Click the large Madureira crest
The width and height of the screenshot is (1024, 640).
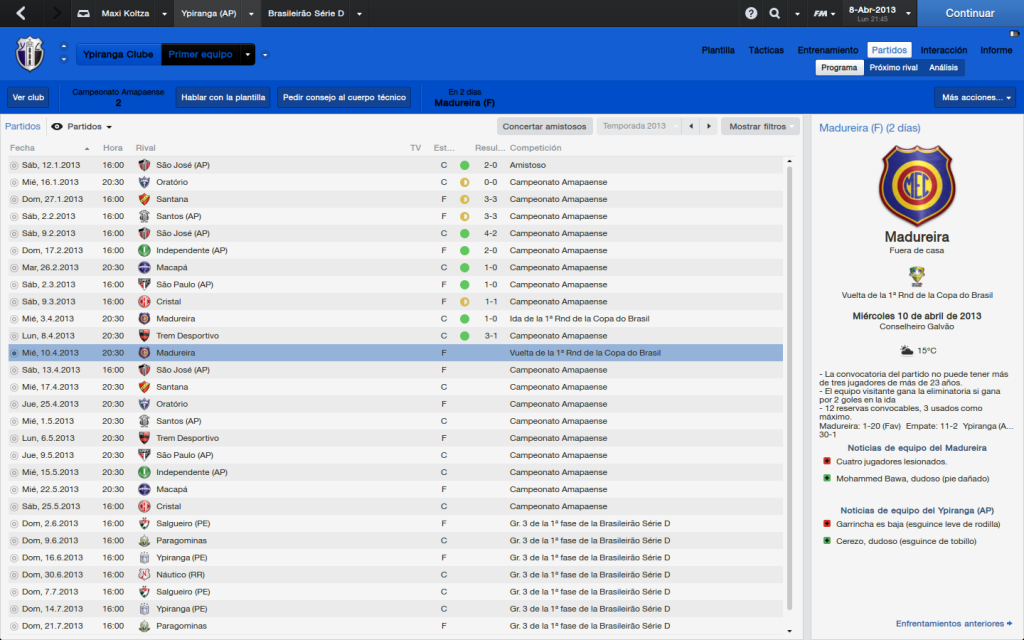(917, 185)
